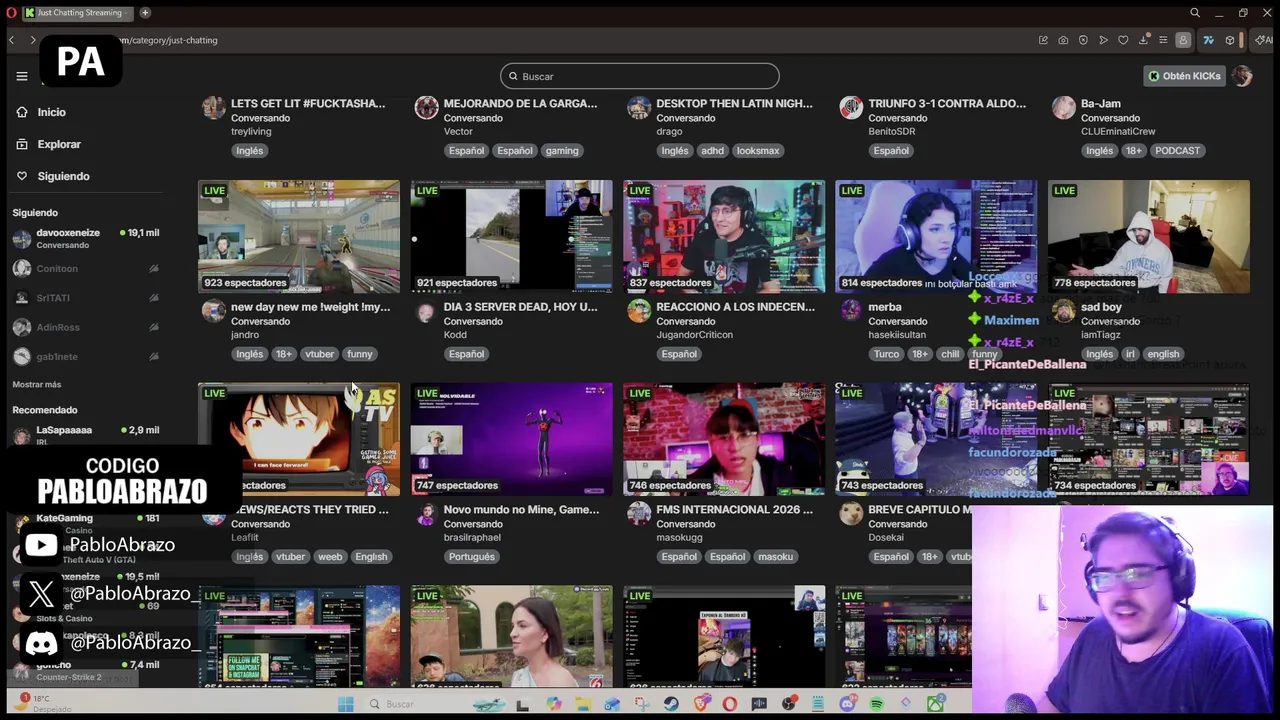Click the weeb tag under Leafiit
The image size is (1280, 720).
point(330,557)
